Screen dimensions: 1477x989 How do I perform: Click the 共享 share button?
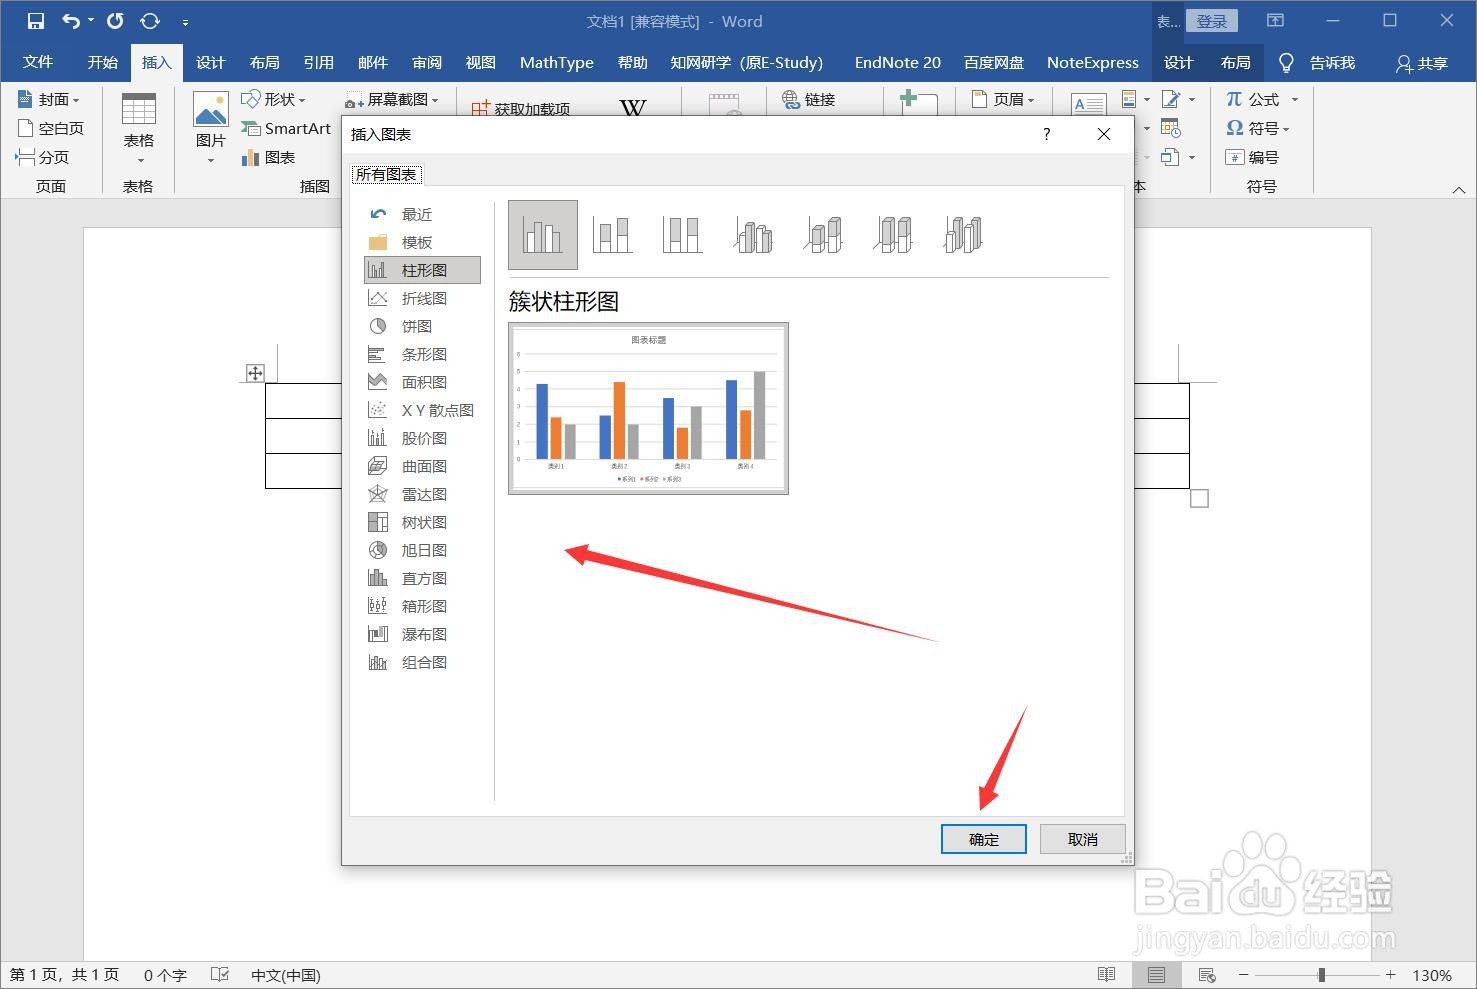[1422, 63]
